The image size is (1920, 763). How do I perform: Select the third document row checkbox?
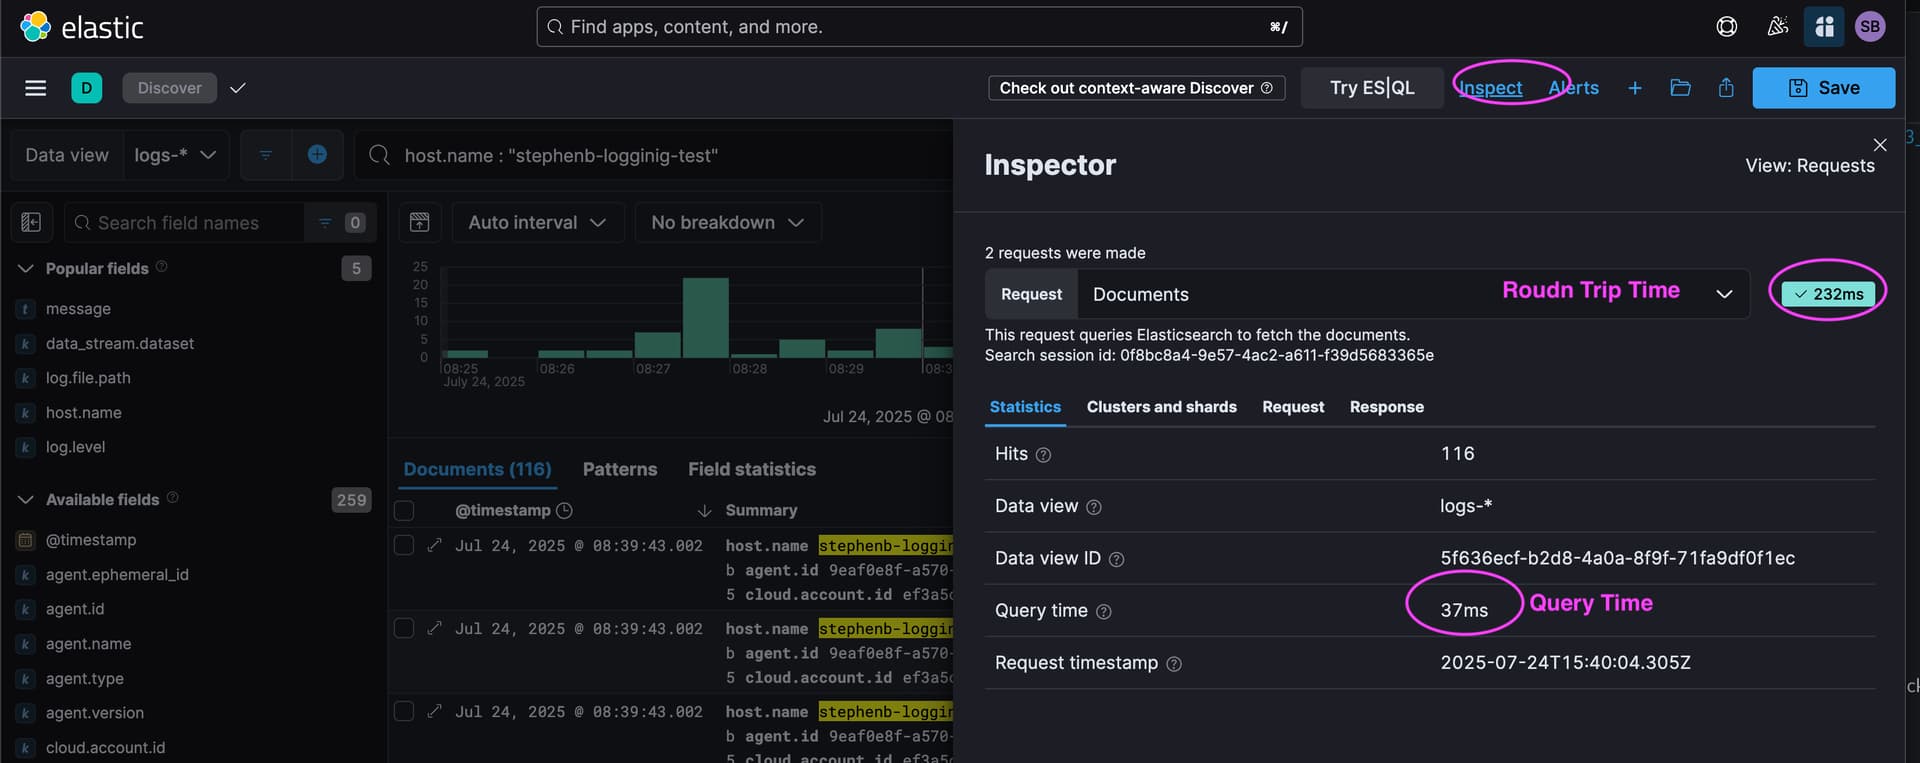point(404,711)
